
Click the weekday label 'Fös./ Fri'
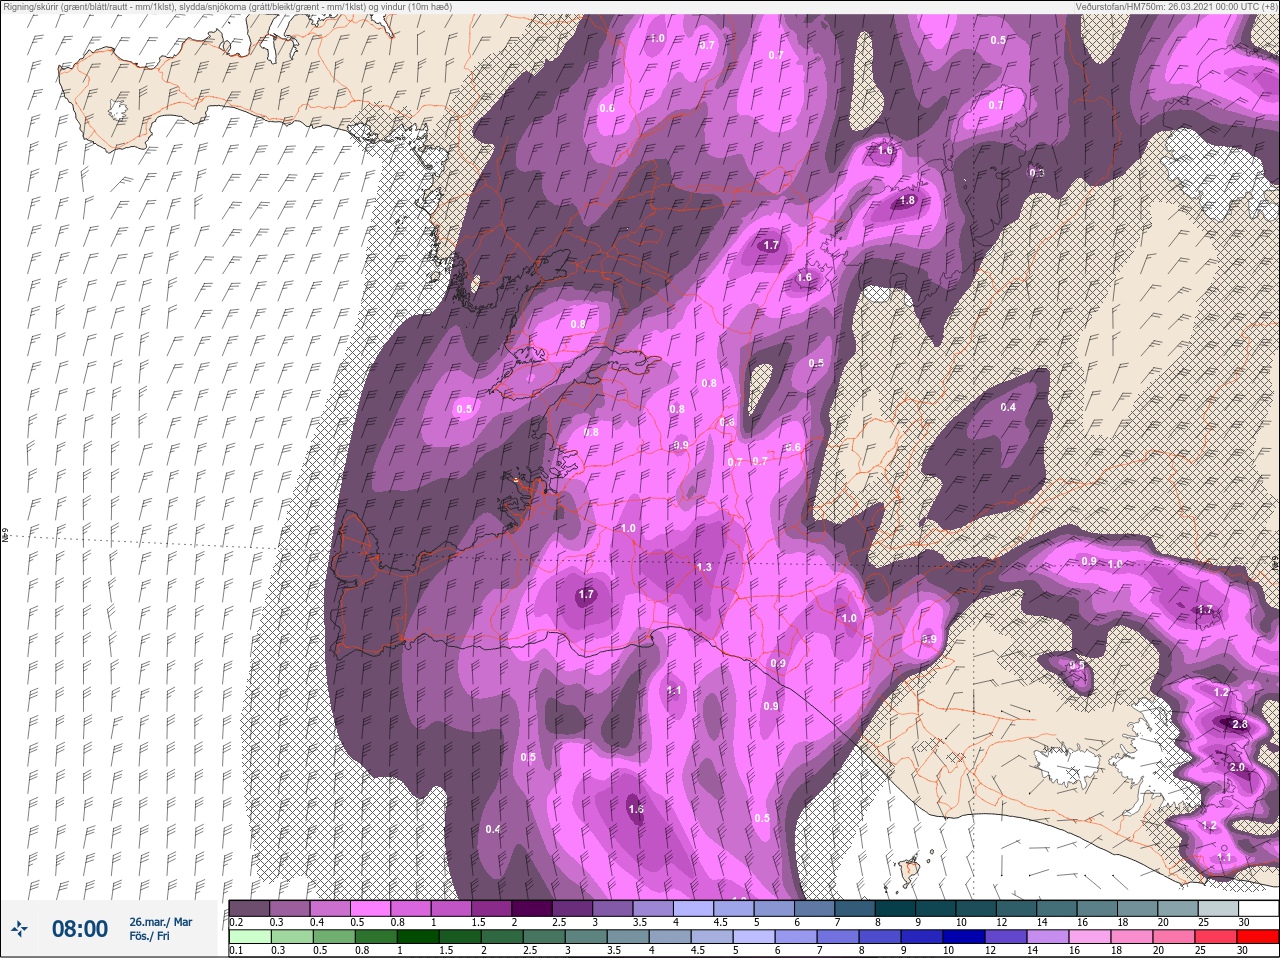(x=149, y=936)
